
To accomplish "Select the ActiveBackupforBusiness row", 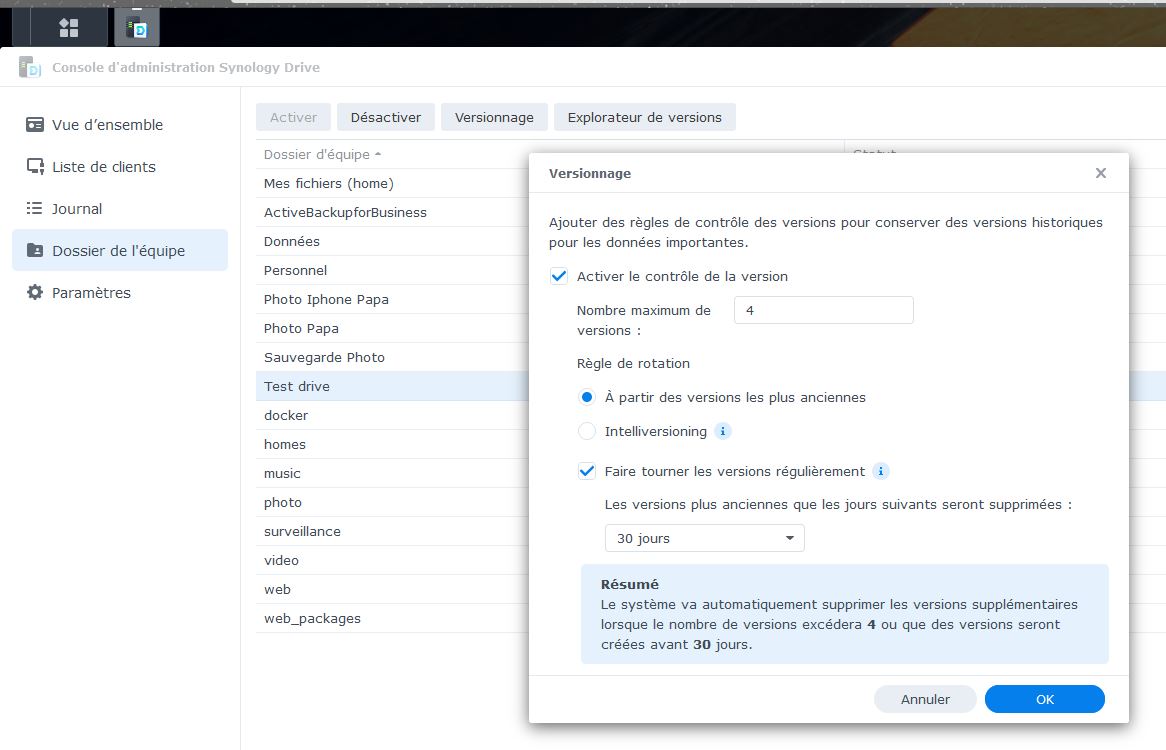I will click(393, 213).
